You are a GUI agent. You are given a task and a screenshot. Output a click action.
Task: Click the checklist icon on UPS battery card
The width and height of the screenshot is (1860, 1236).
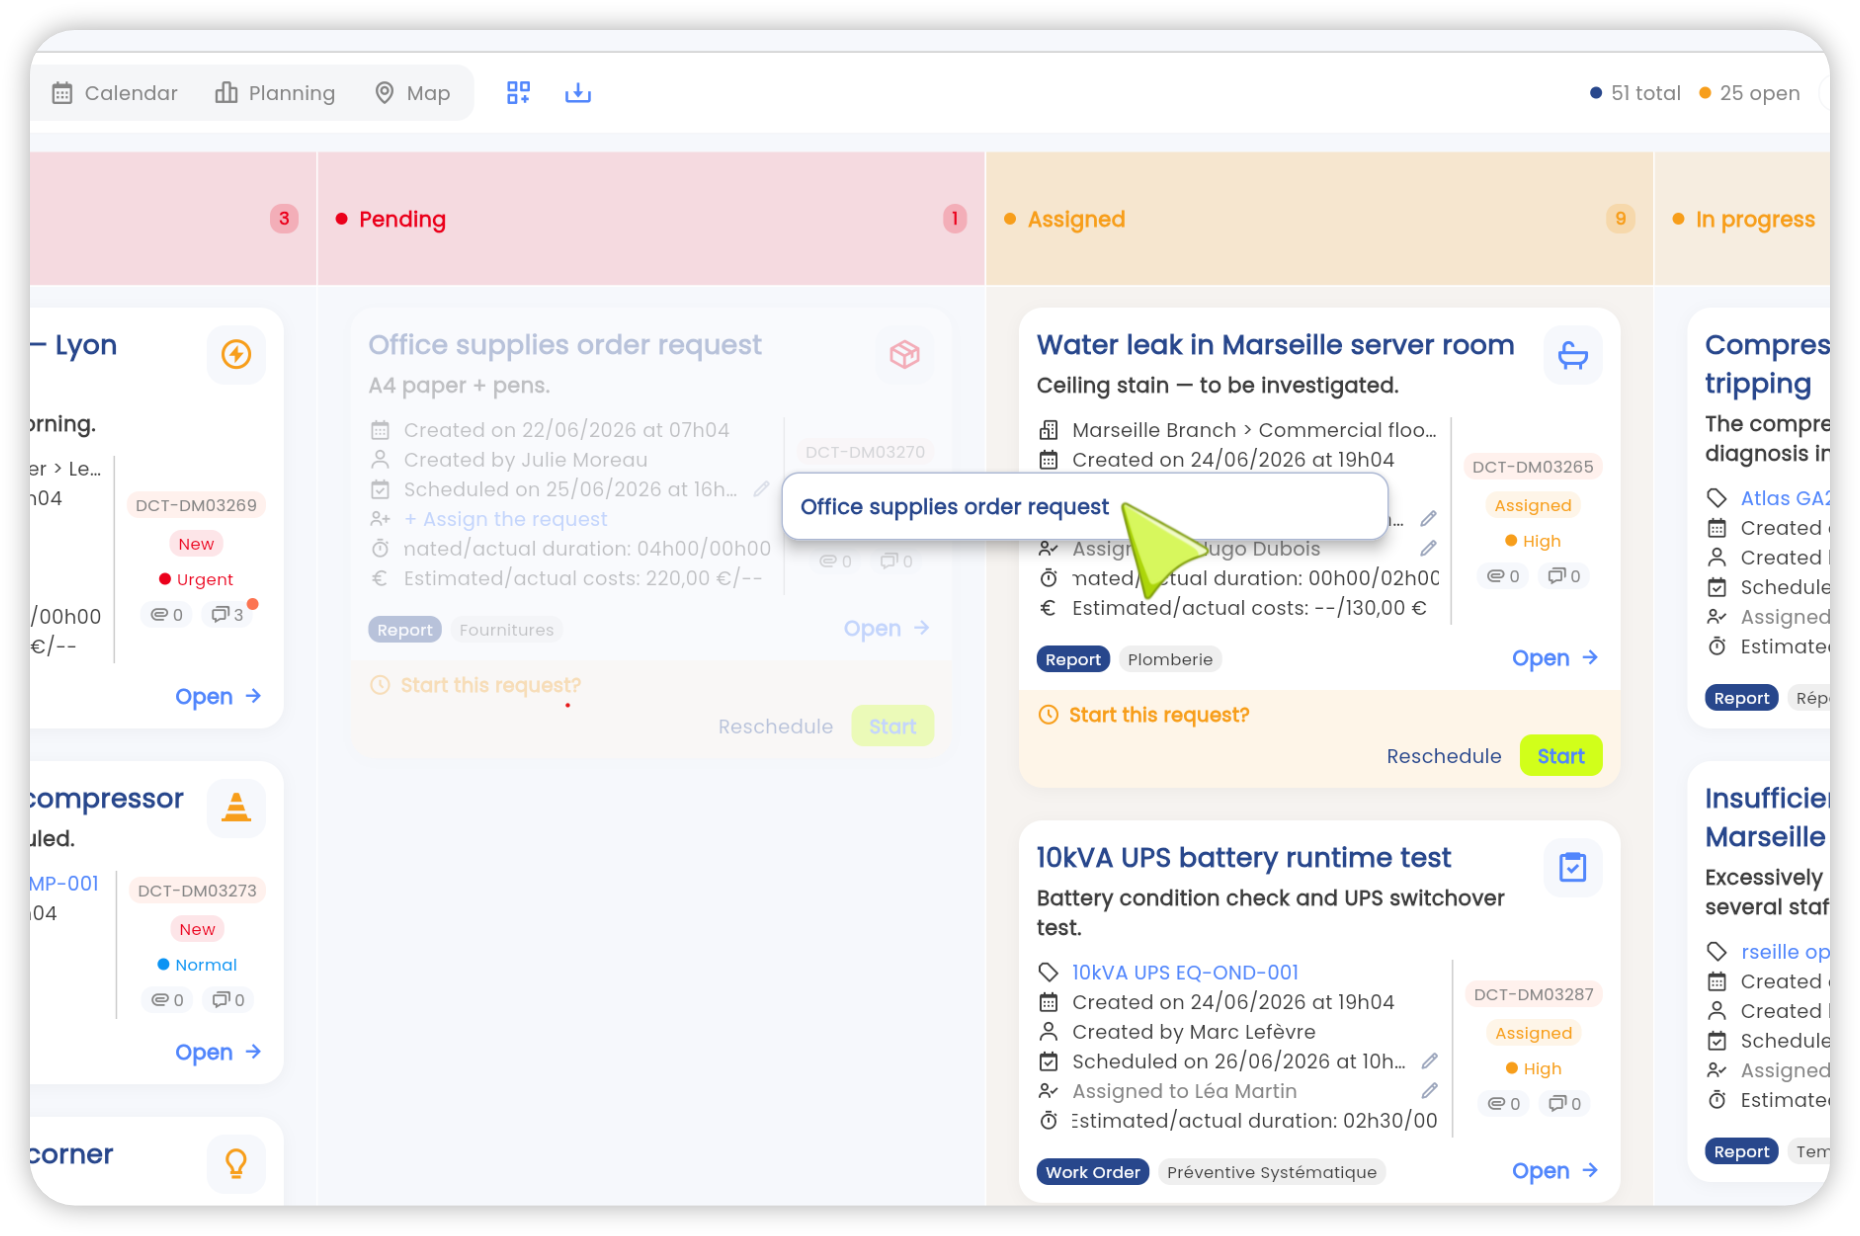click(x=1573, y=867)
